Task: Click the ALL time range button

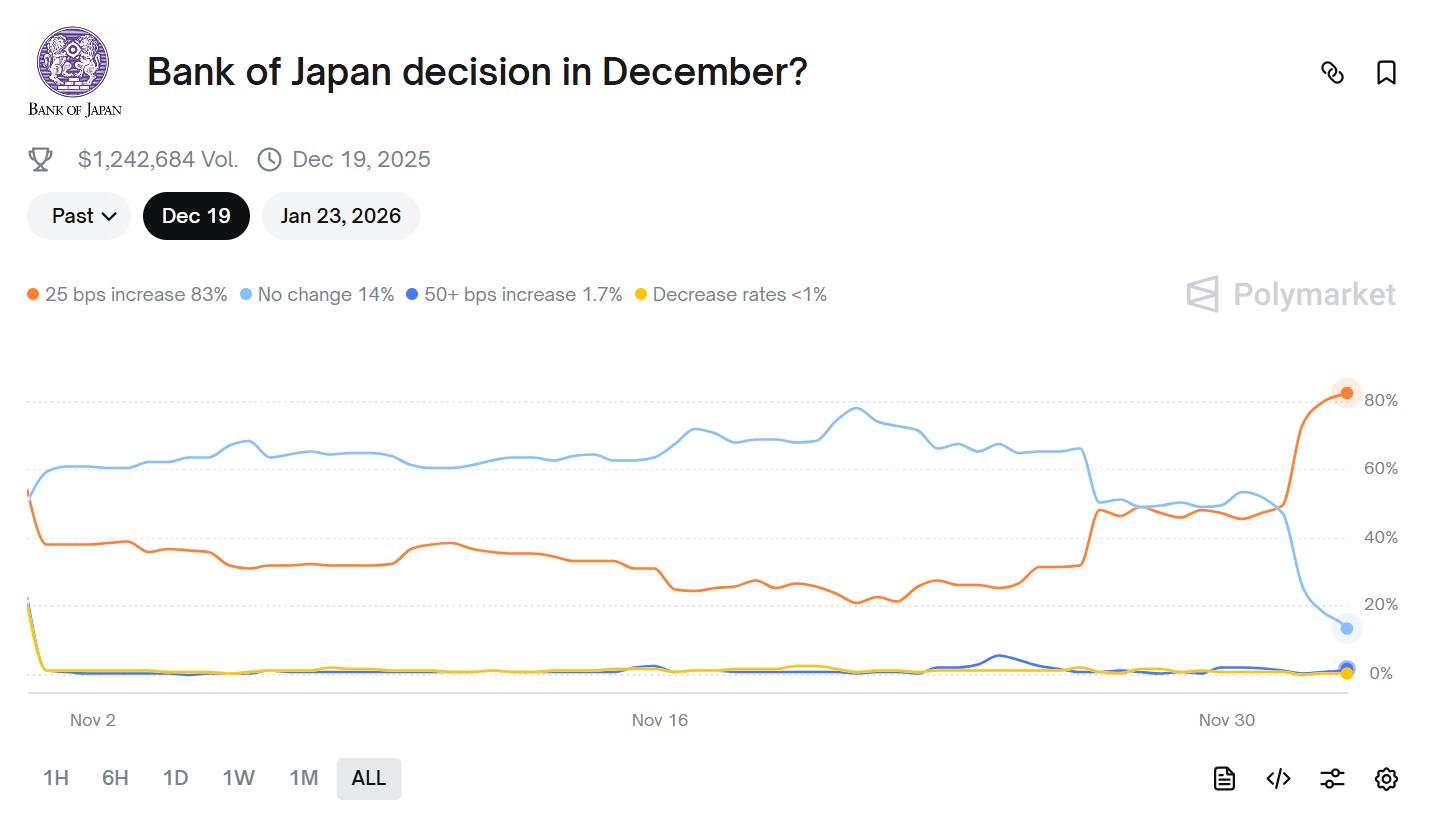Action: click(x=368, y=778)
